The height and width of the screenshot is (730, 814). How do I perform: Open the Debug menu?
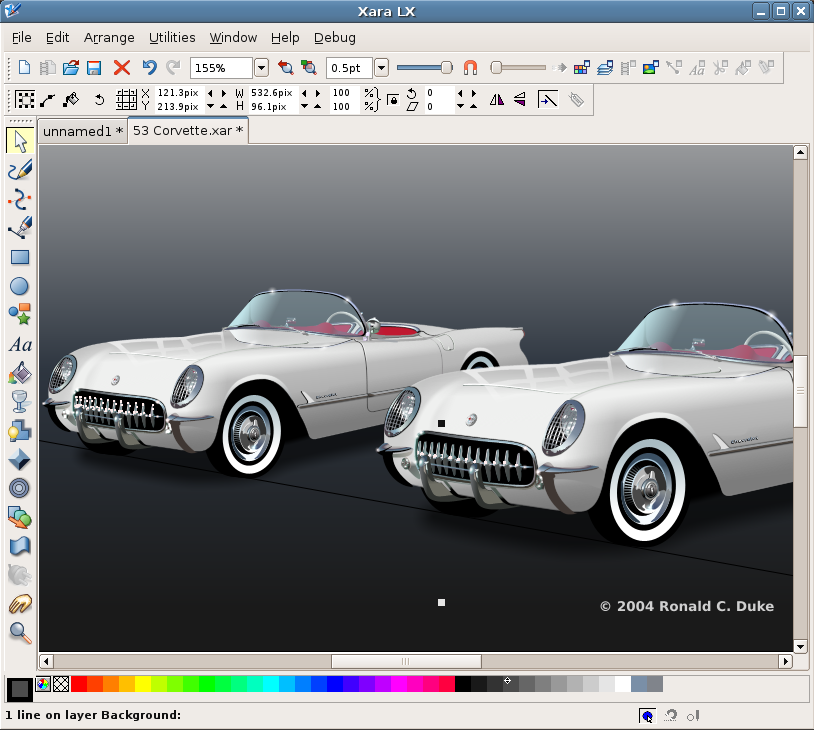pyautogui.click(x=335, y=37)
